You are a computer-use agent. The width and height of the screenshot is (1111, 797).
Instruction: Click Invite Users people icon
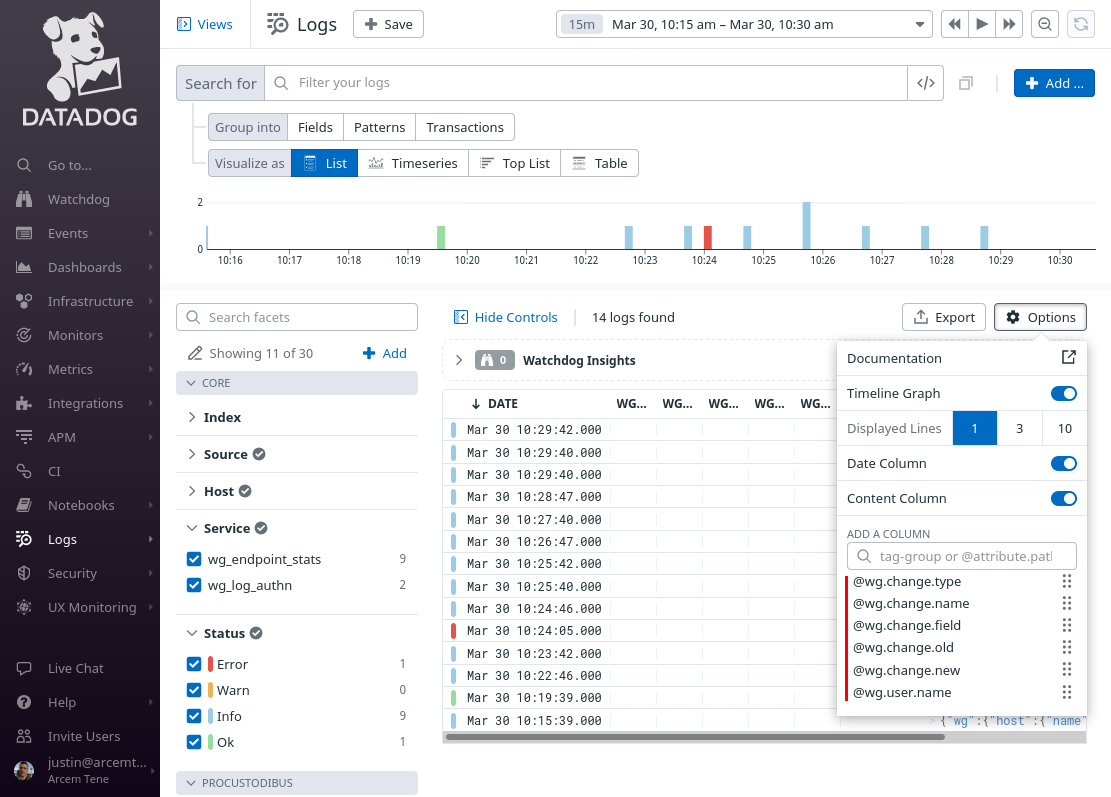pos(24,736)
